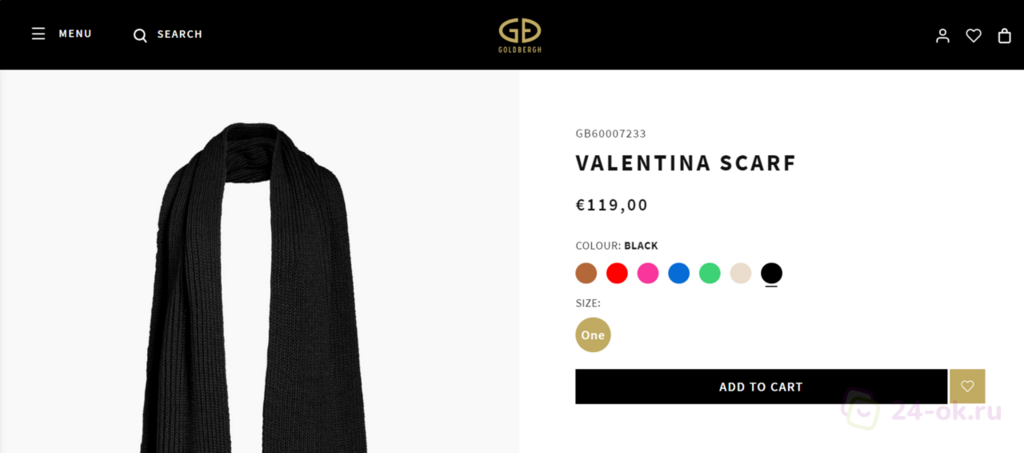Add scarf to wishlist with gold heart button
Viewport: 1024px width, 453px height.
967,386
